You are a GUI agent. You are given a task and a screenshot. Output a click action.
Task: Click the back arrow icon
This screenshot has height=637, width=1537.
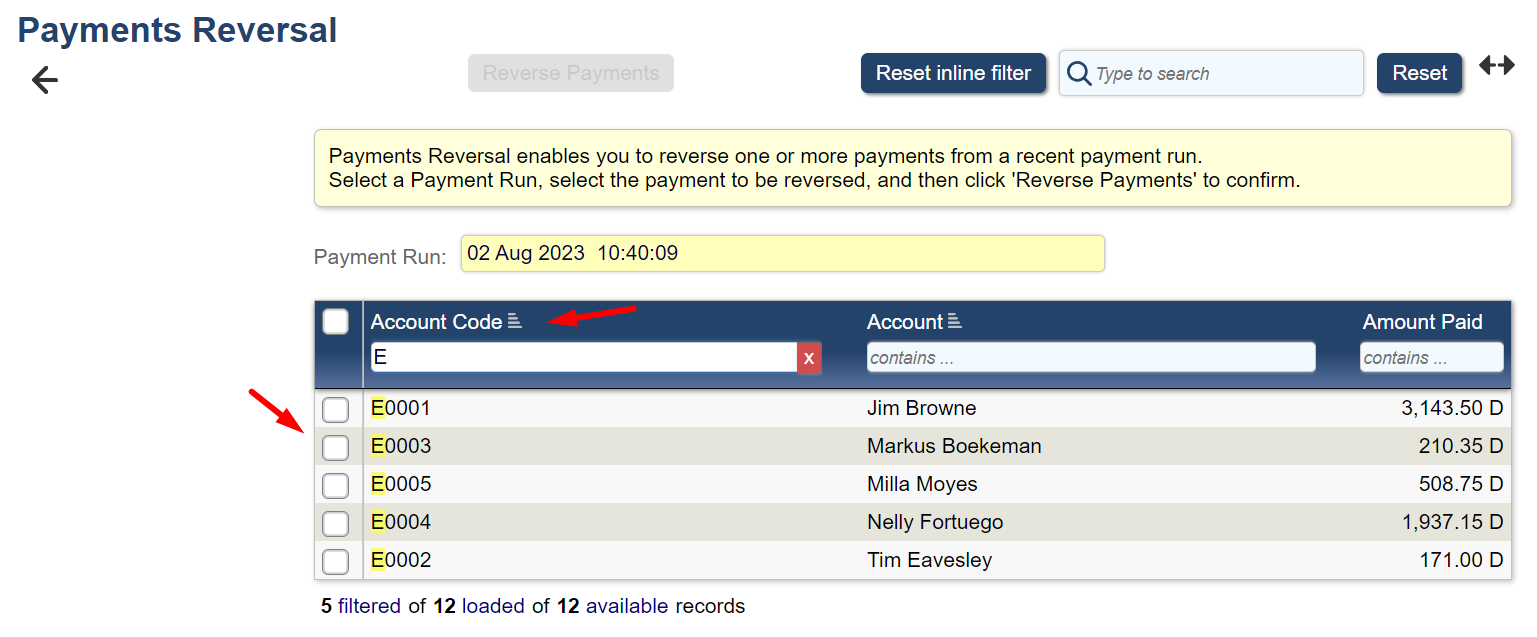click(45, 80)
